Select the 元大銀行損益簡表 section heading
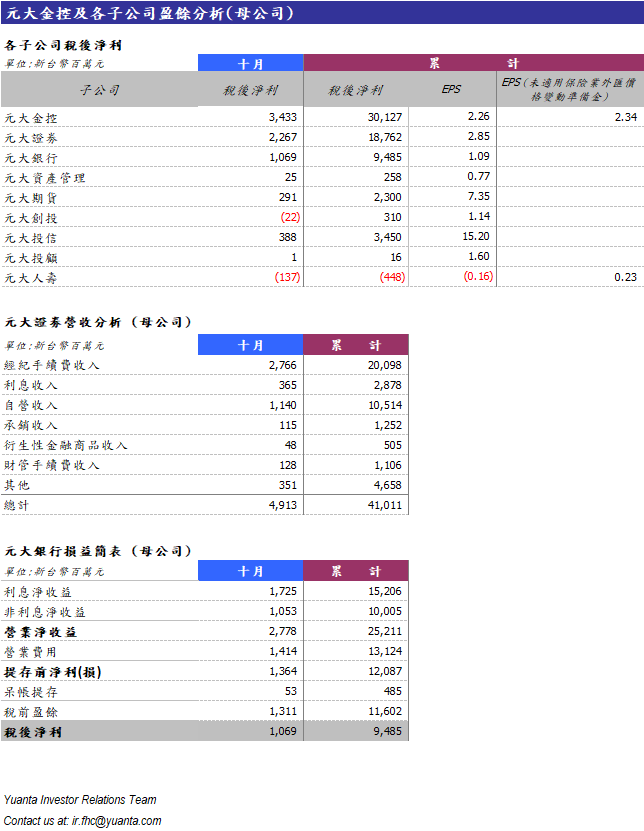 [x=98, y=551]
